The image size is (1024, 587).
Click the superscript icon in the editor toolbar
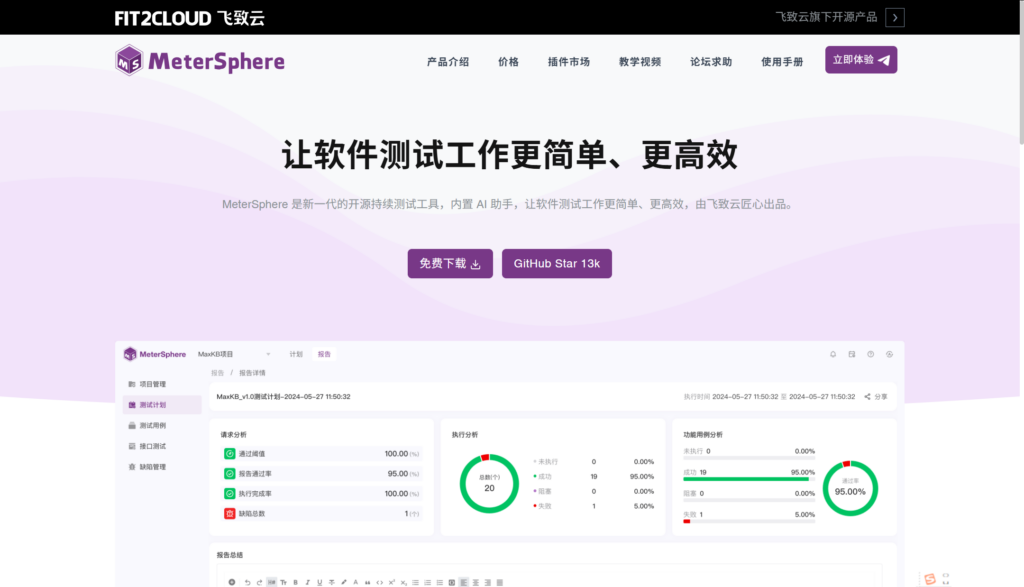pyautogui.click(x=392, y=582)
